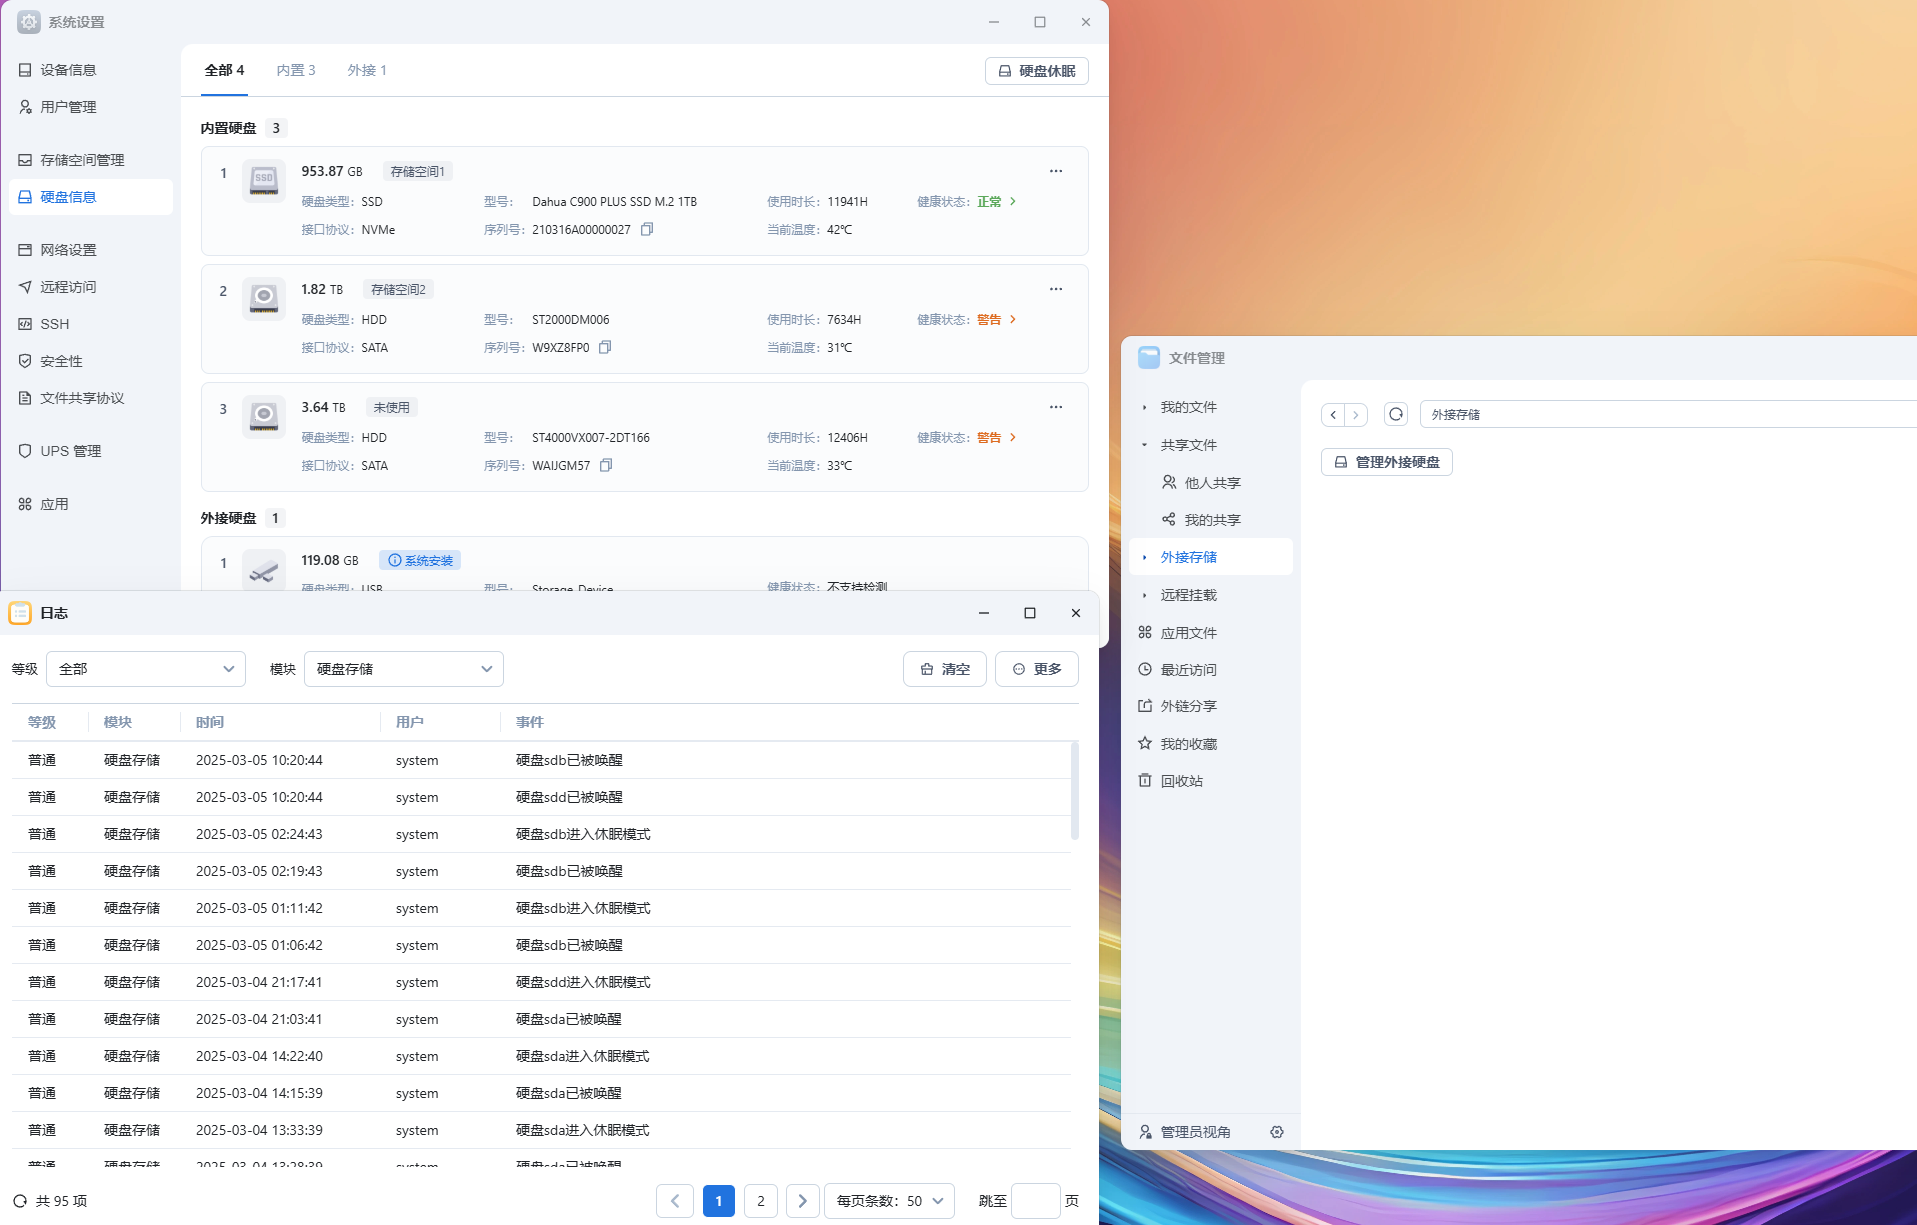Screen dimensions: 1917x1225
Task: Open SSH settings in sidebar
Action: click(91, 324)
